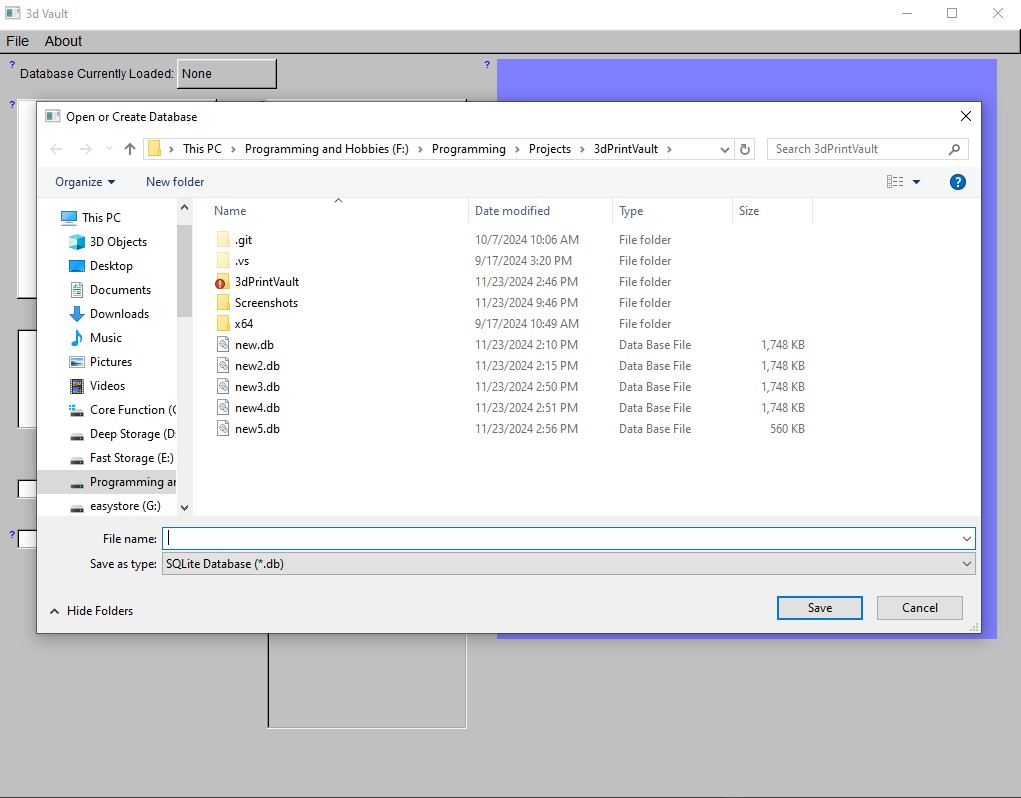
Task: Open the view options dropdown arrow
Action: tap(916, 182)
